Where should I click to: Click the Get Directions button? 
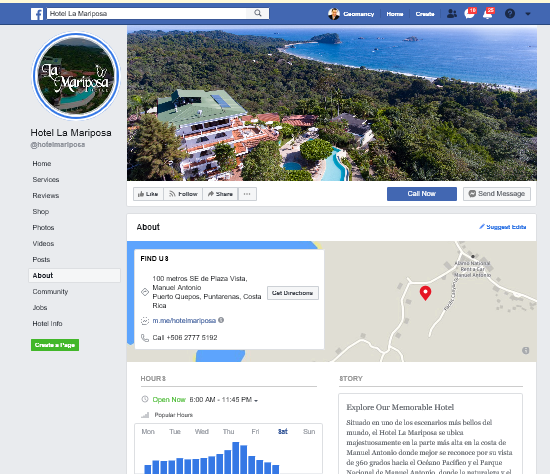(293, 293)
